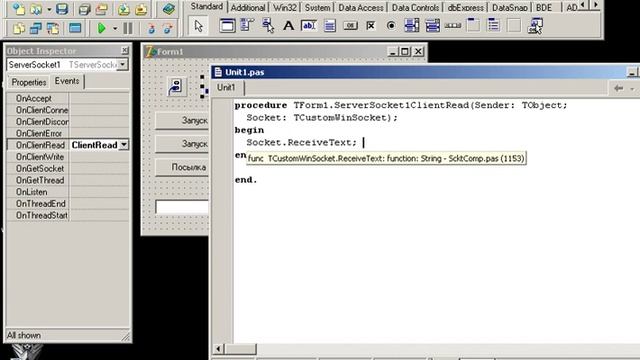The height and width of the screenshot is (360, 640).
Task: Click the Save (floppy disk) icon
Action: coord(62,9)
